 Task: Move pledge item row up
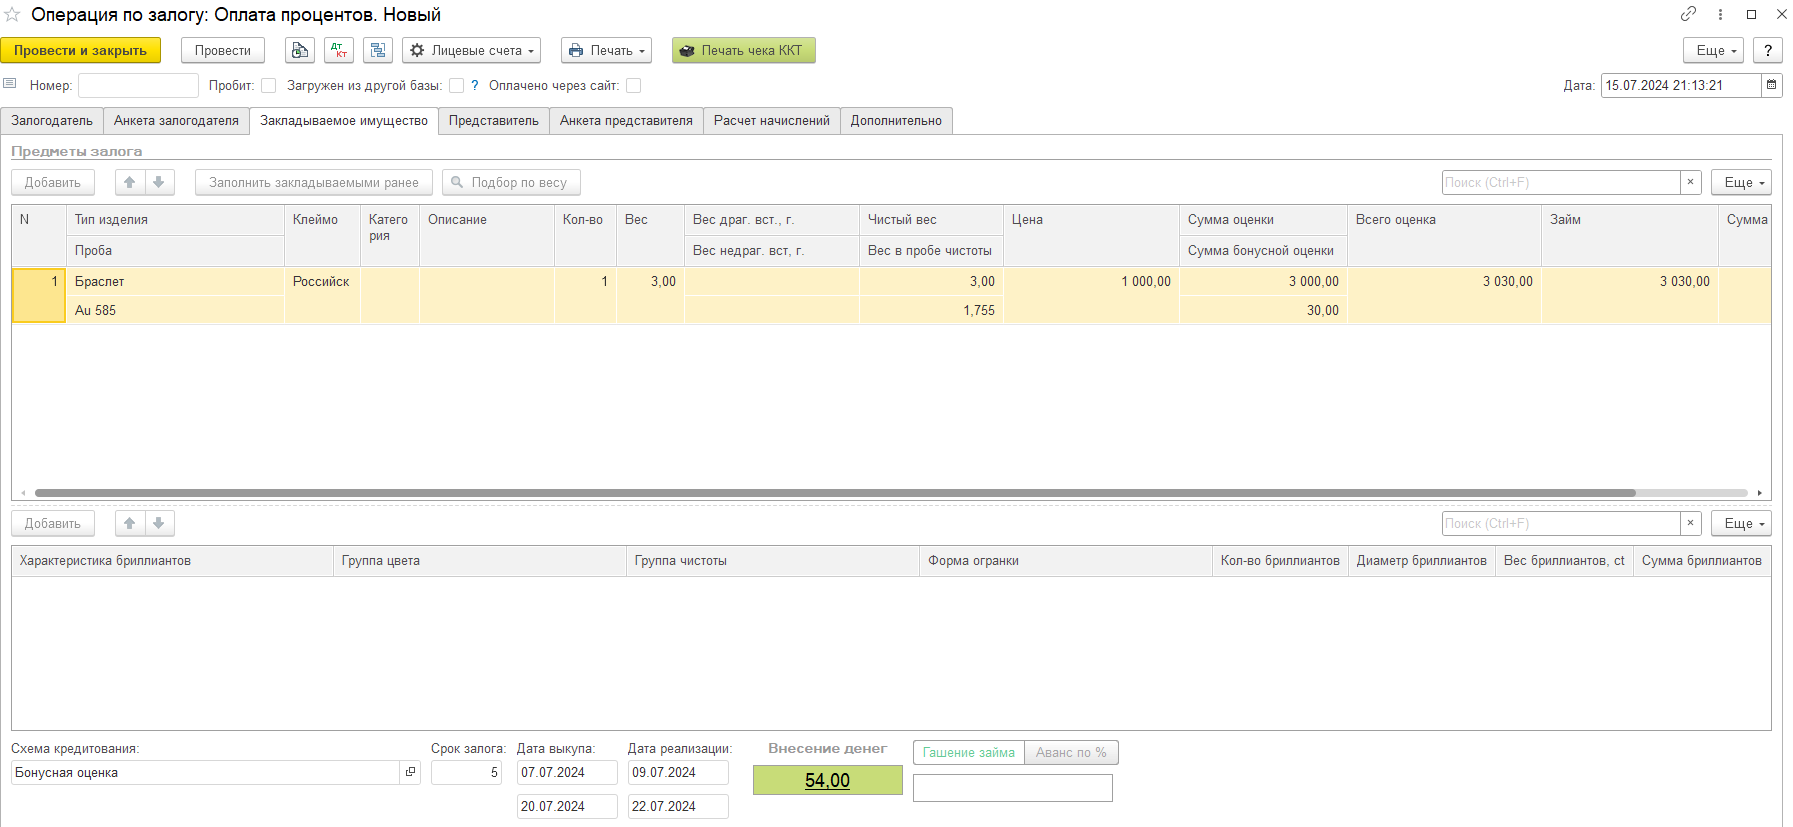pyautogui.click(x=130, y=182)
